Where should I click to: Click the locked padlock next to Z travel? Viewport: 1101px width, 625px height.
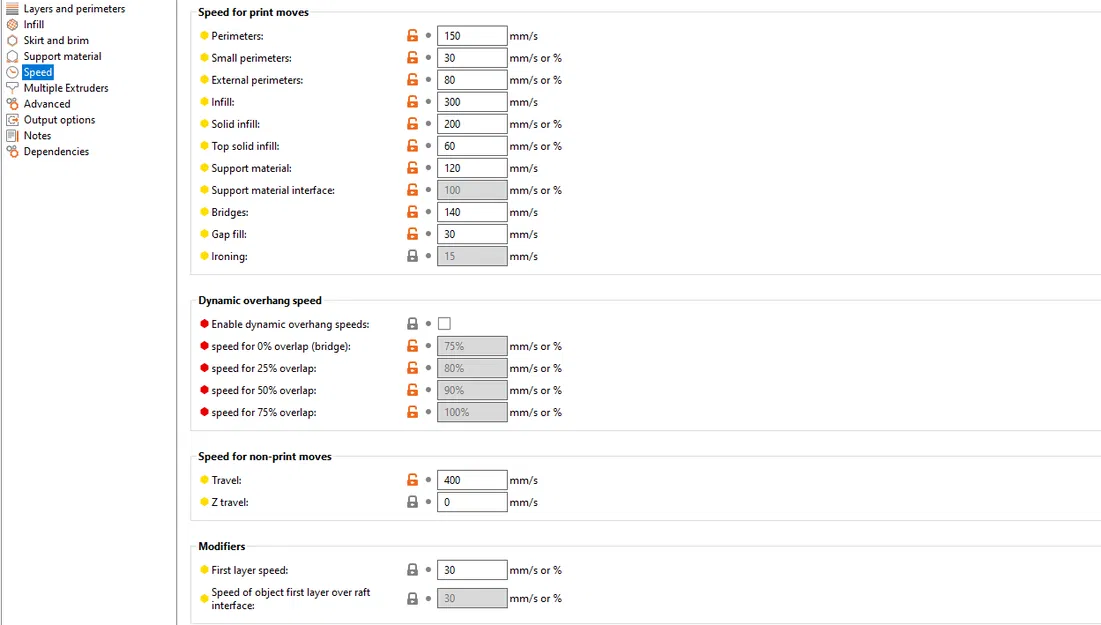[412, 502]
